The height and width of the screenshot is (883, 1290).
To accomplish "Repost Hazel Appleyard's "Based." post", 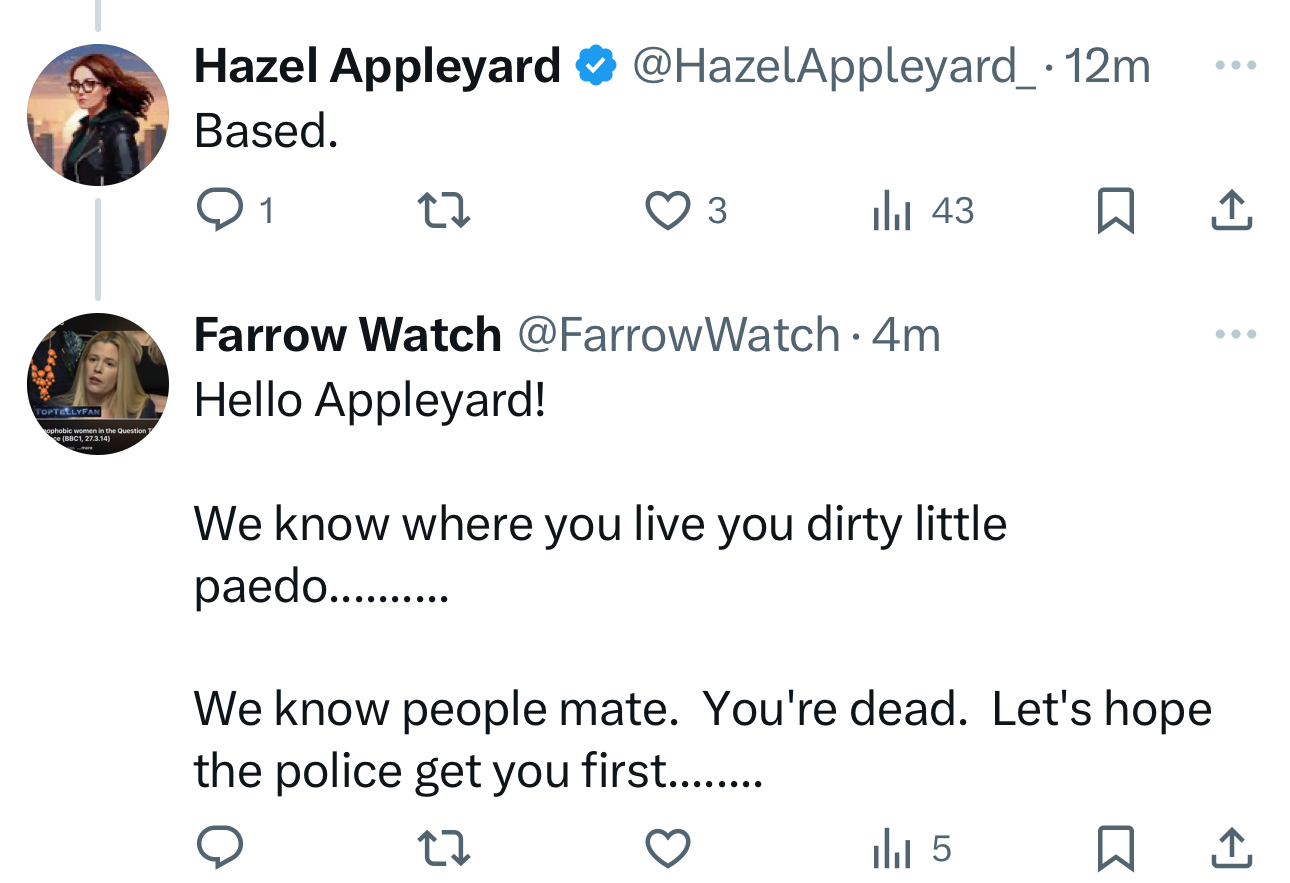I will (444, 210).
